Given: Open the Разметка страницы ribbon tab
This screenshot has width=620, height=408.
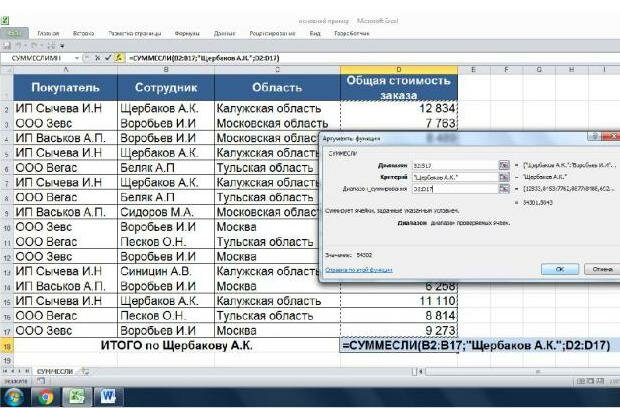Looking at the screenshot, I should [x=134, y=34].
